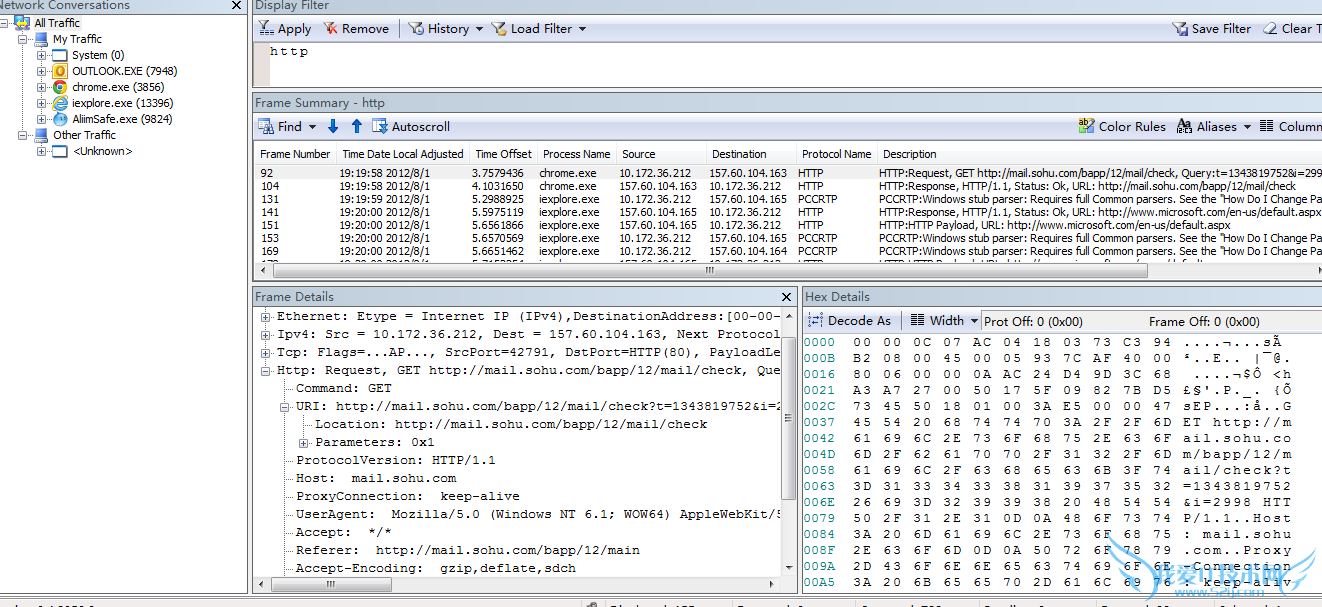Expand the Ethernet node in Frame Details
The width and height of the screenshot is (1322, 607).
click(266, 317)
